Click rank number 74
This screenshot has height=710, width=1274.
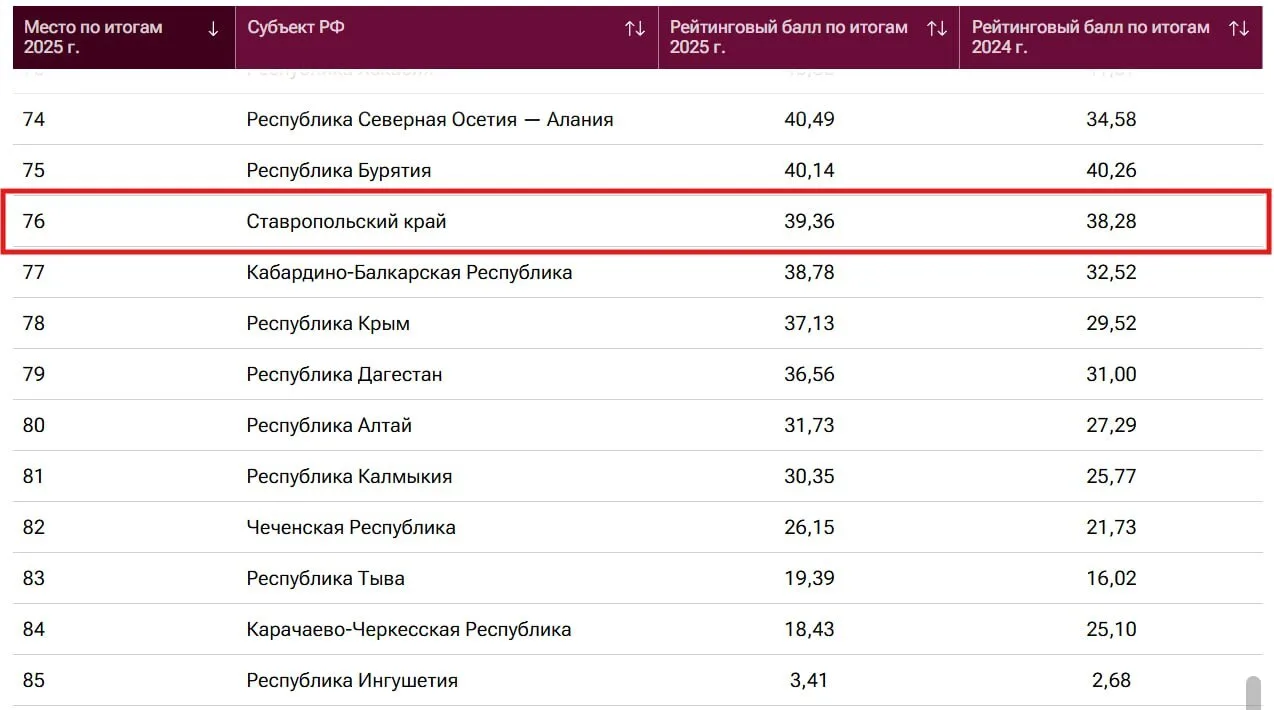pos(34,119)
